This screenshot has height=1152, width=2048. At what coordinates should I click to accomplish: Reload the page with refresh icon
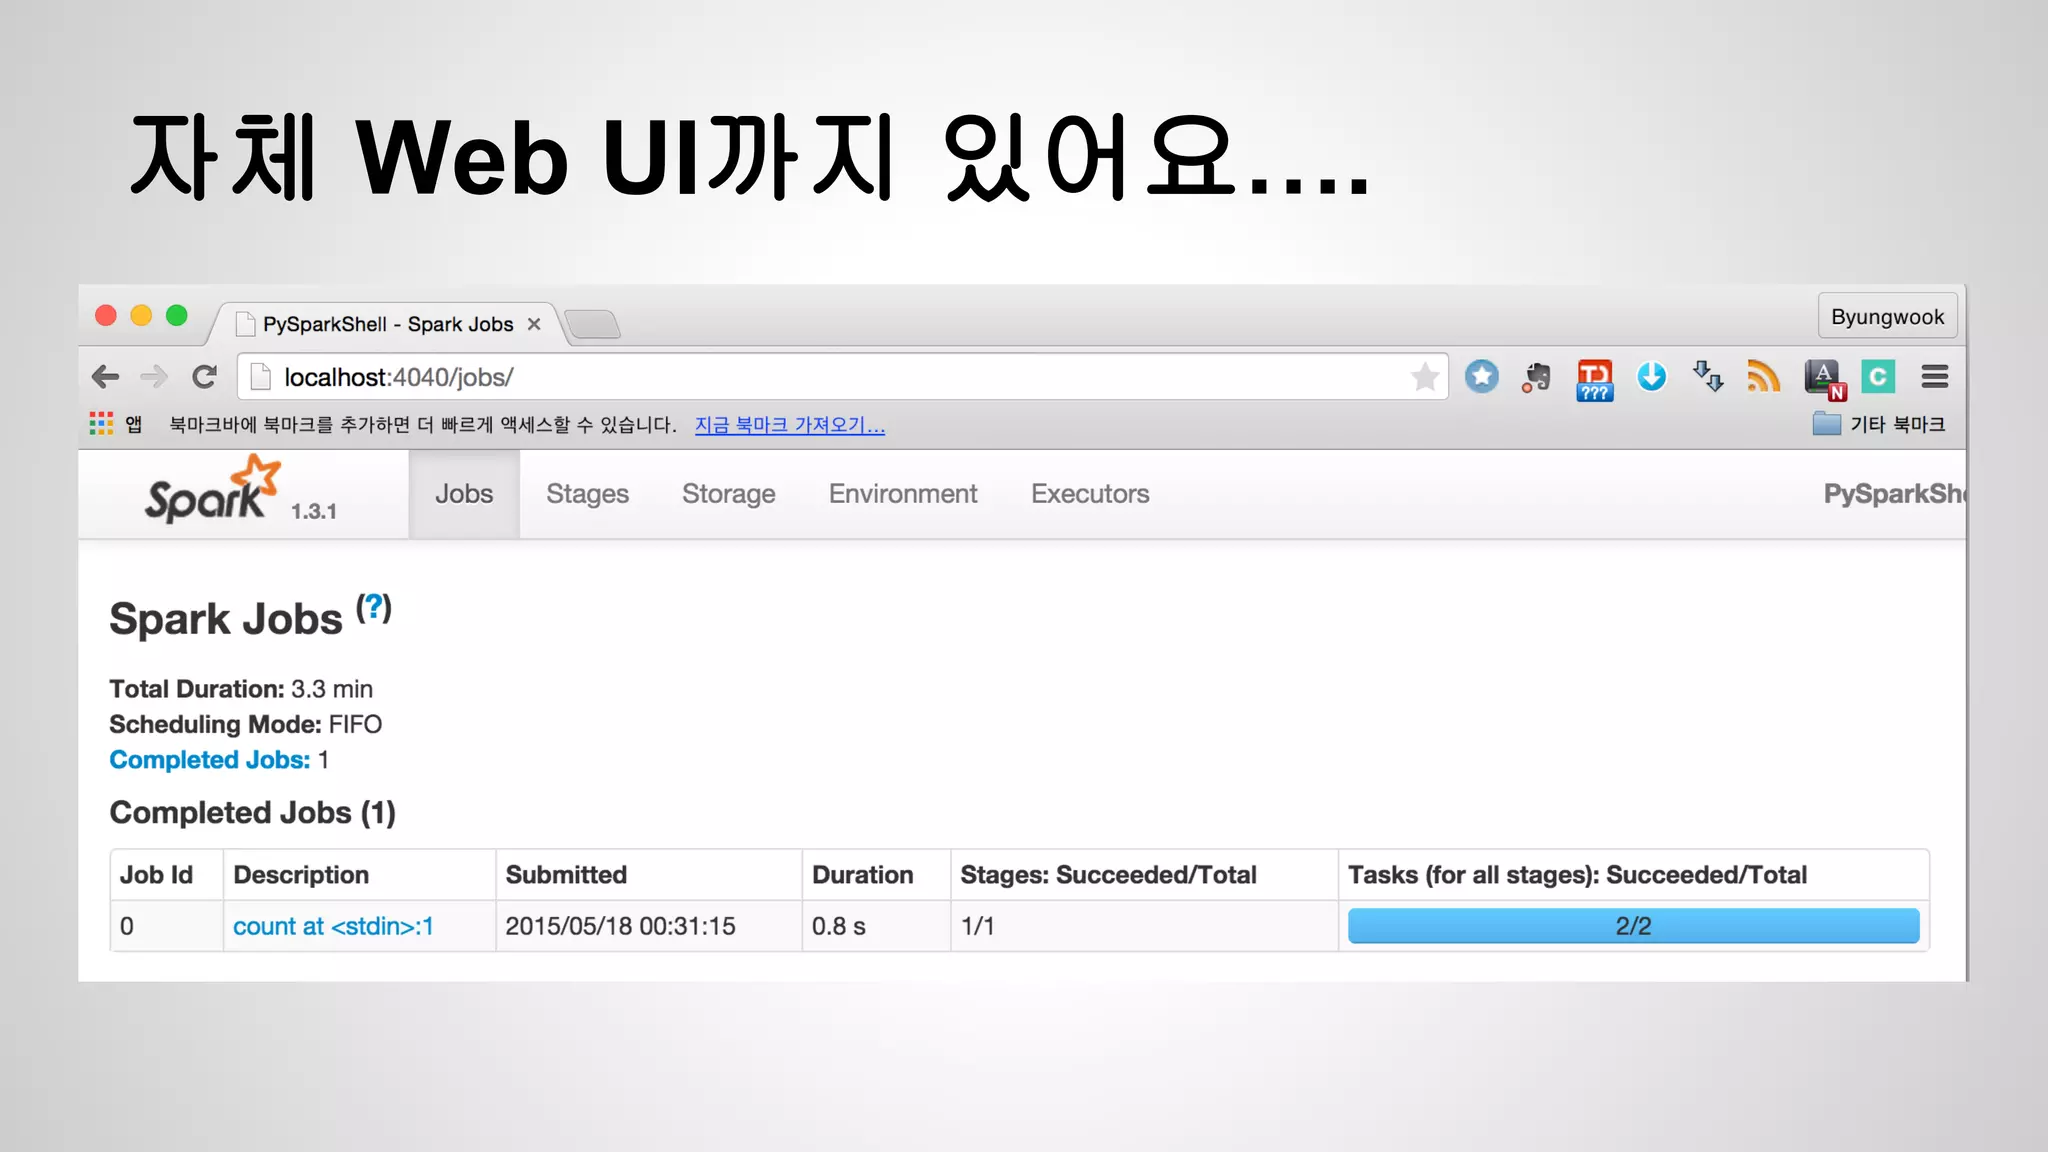(x=205, y=377)
